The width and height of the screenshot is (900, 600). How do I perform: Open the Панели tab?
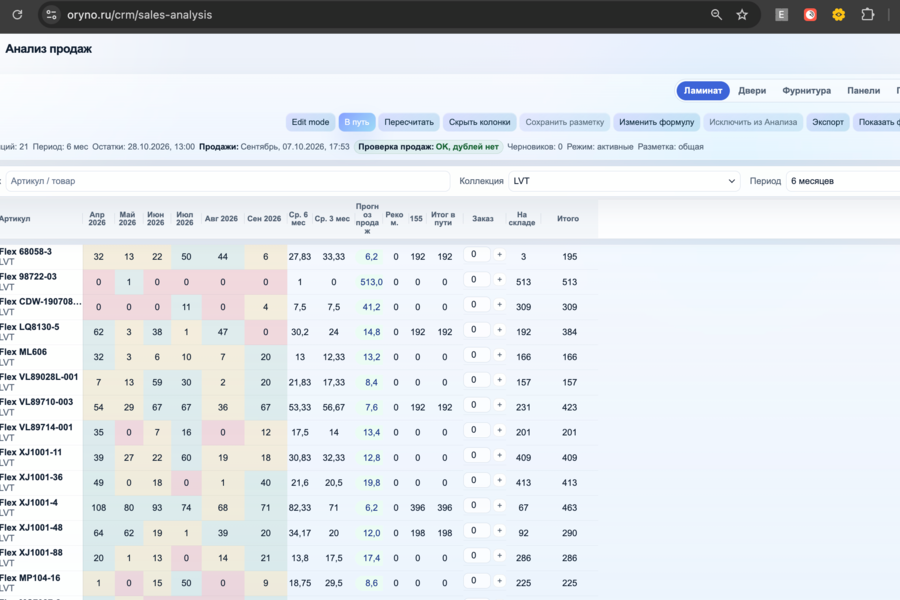coord(863,91)
